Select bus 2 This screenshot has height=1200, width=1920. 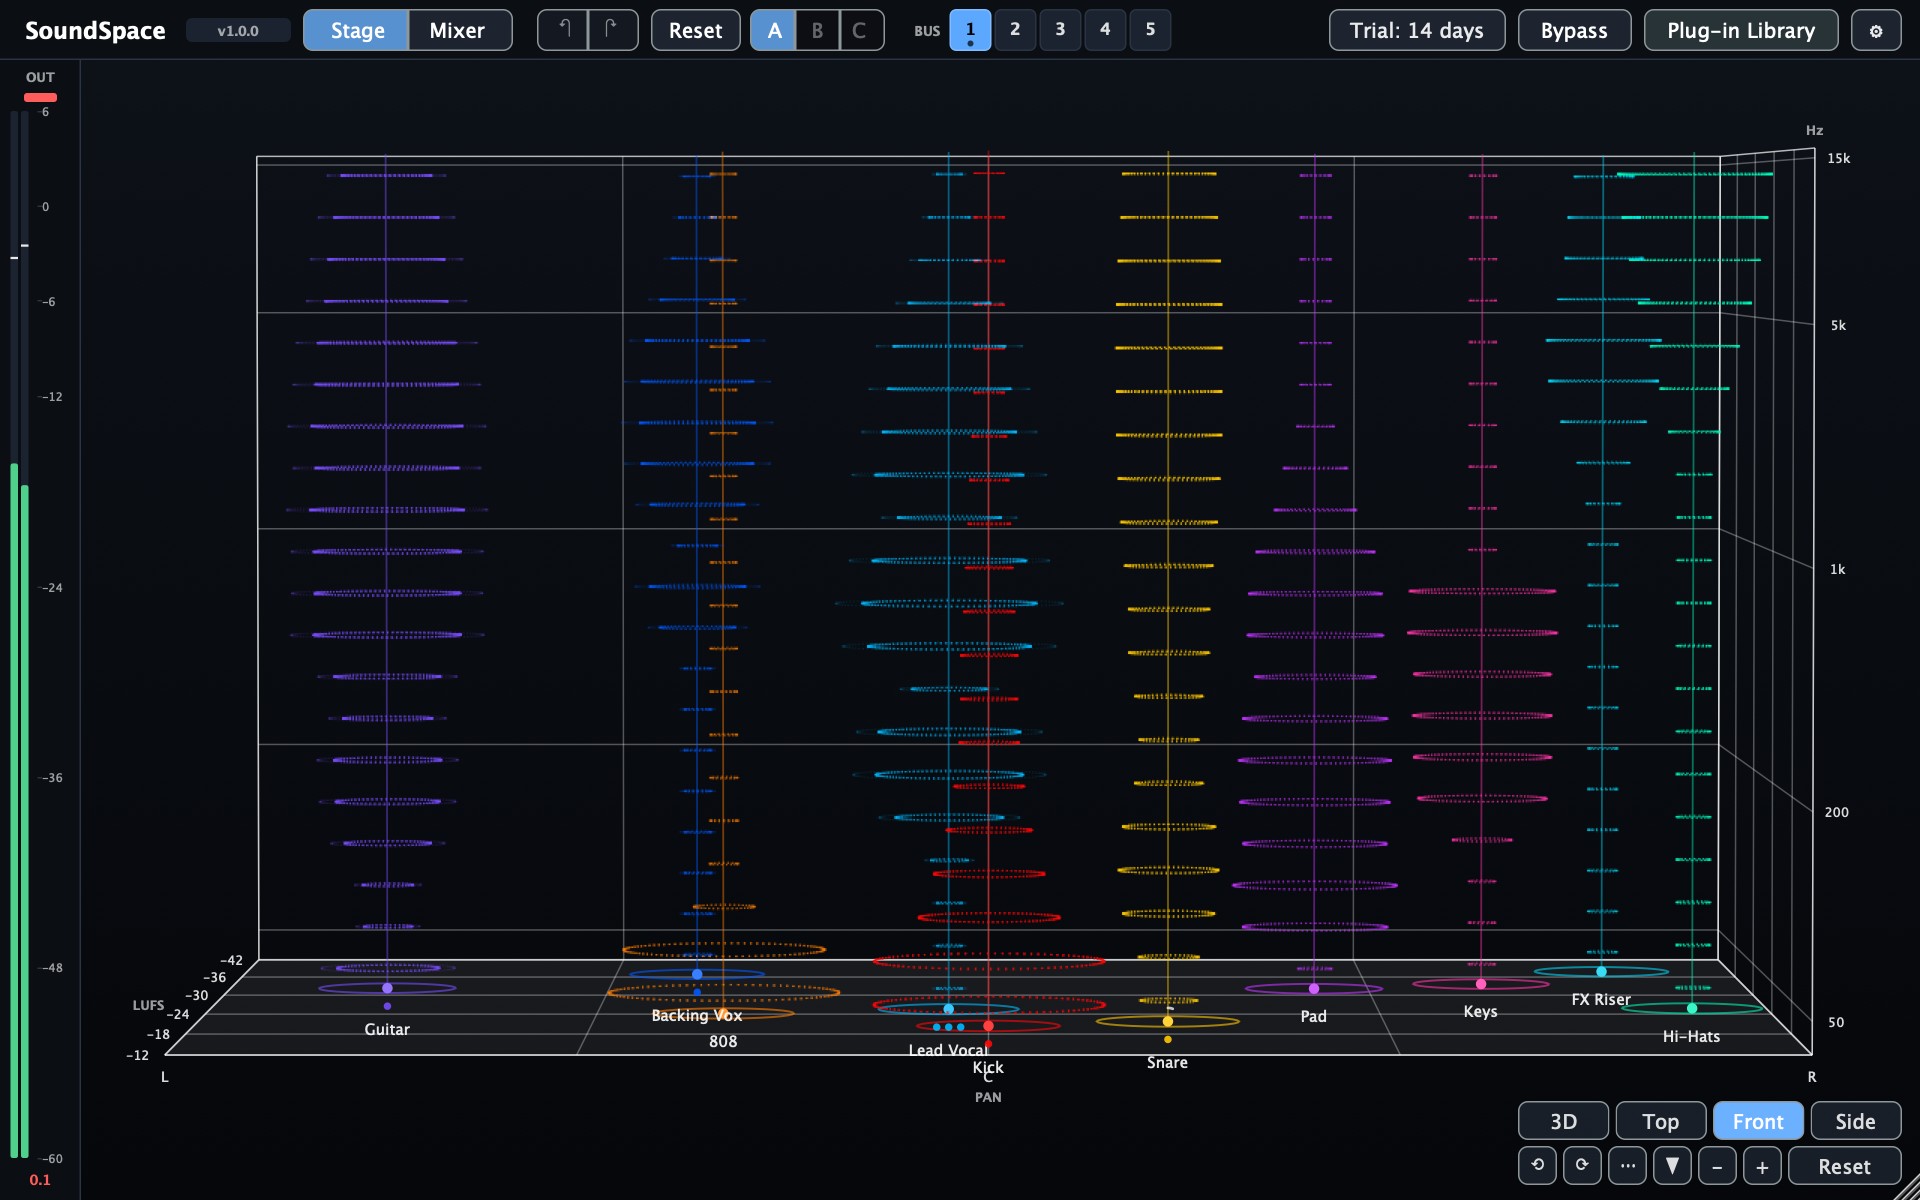(1015, 30)
